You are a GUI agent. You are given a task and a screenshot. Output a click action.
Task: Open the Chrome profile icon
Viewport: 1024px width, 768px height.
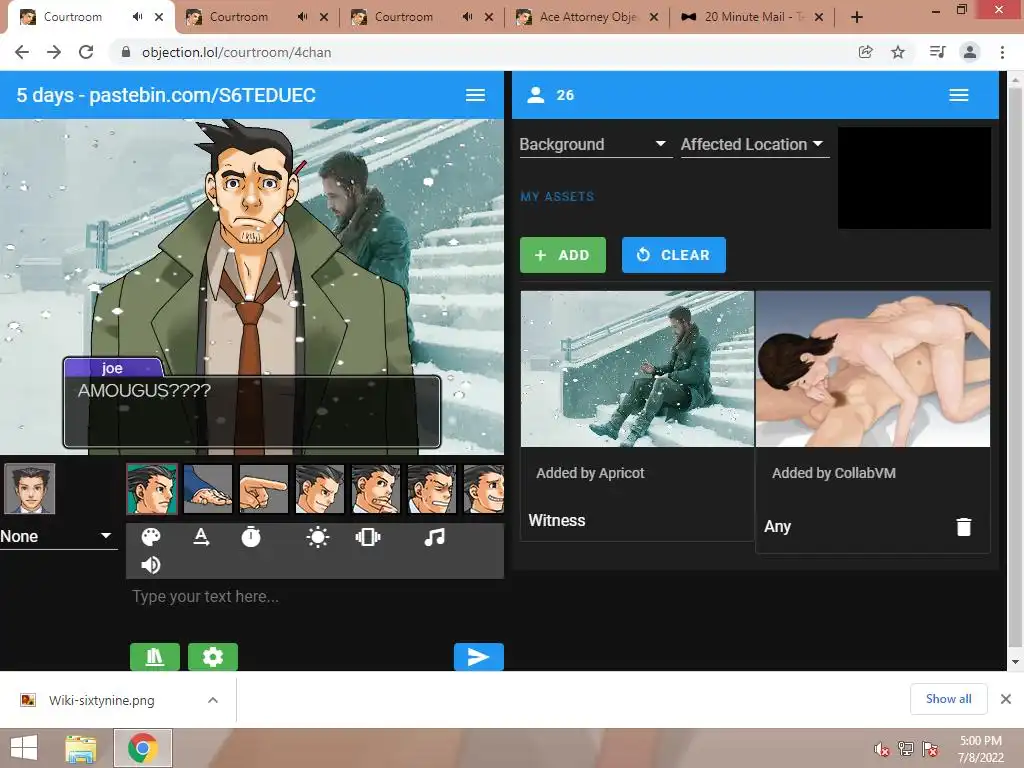click(970, 52)
